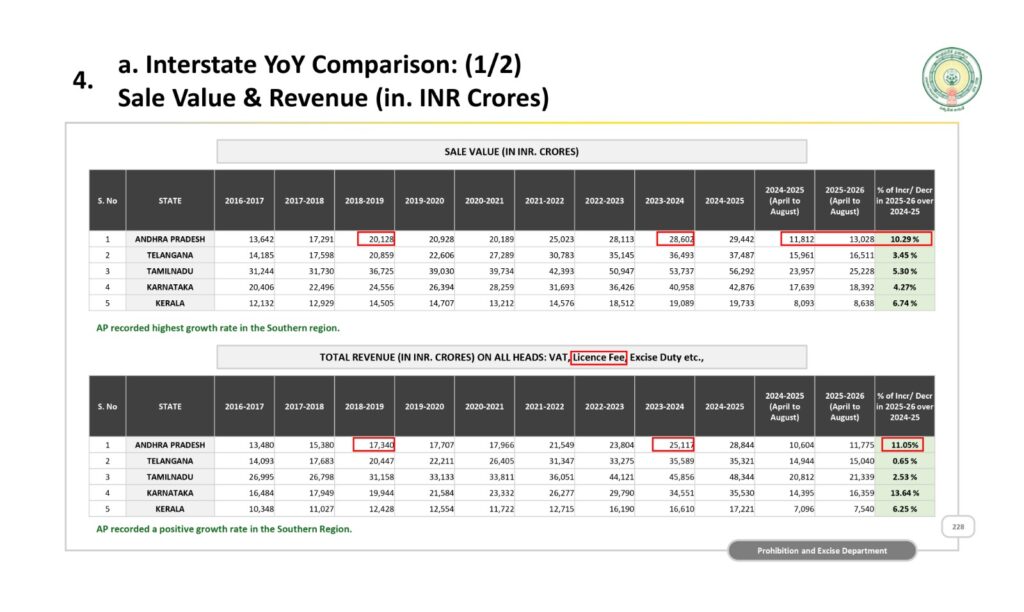The image size is (1024, 612).
Task: Select the Sale Value (in INR. Crores) table banner
Action: point(511,151)
